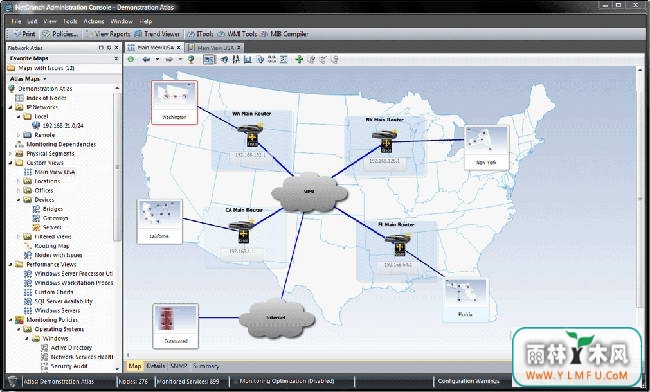Click the green plus add icon

[x=299, y=59]
